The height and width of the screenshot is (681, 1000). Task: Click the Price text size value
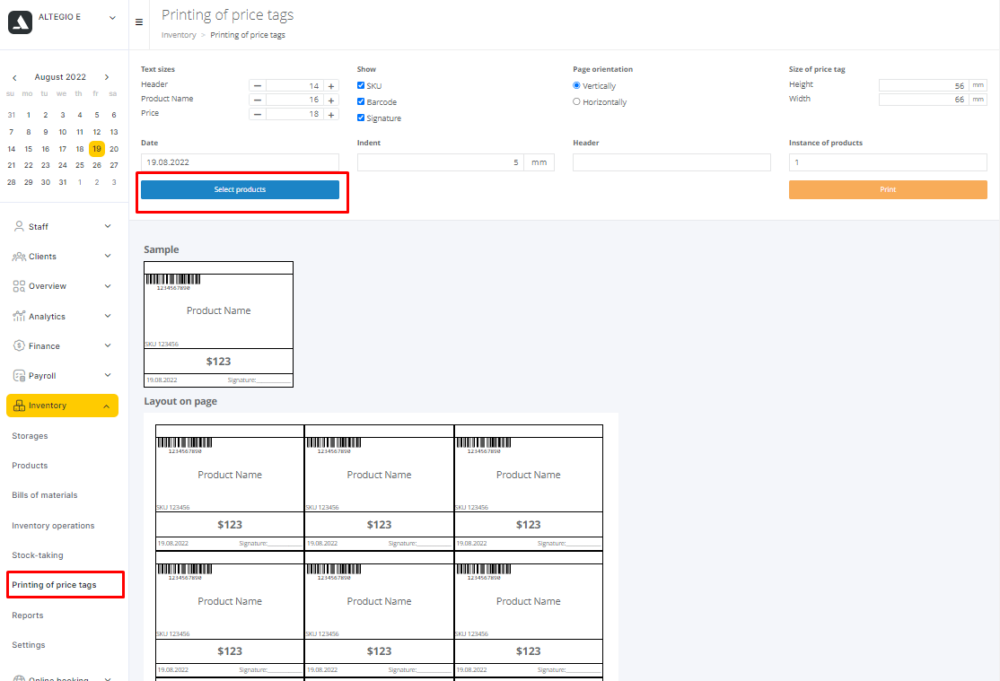(x=294, y=114)
